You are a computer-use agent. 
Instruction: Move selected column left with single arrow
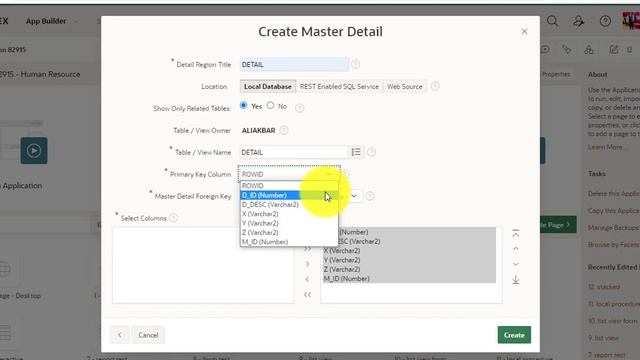click(x=307, y=279)
